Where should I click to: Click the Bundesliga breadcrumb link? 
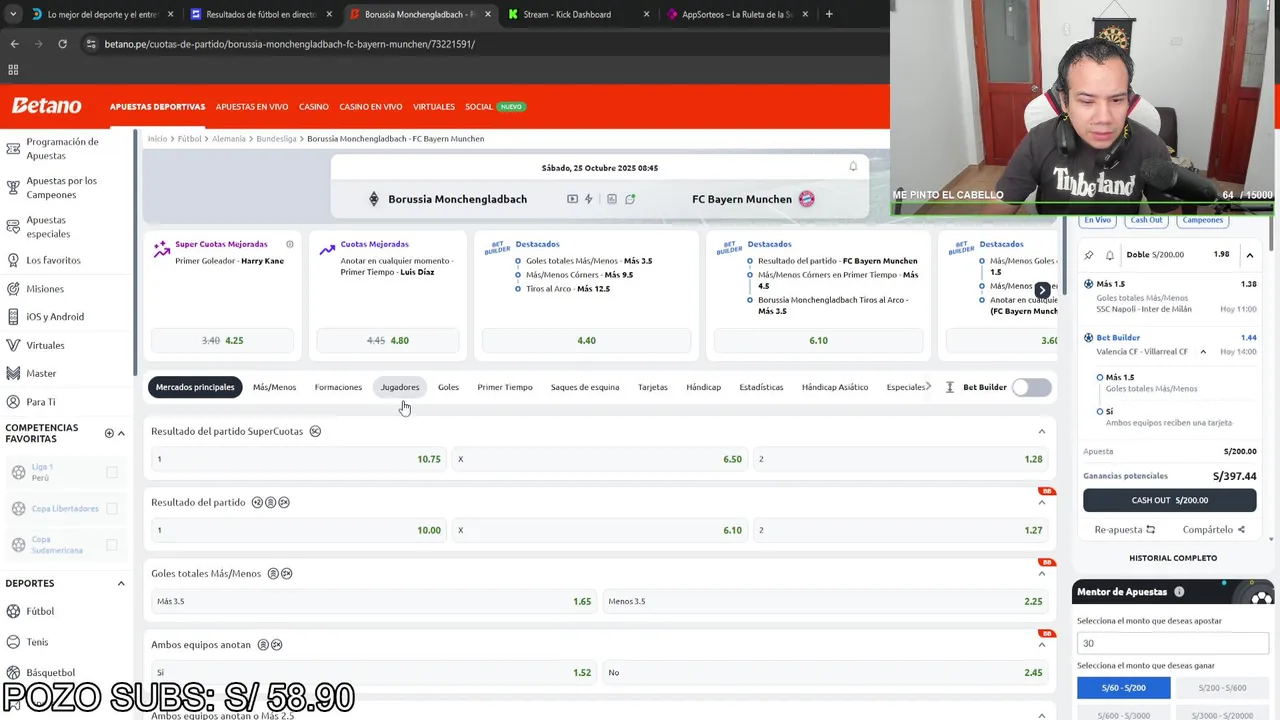pos(276,139)
